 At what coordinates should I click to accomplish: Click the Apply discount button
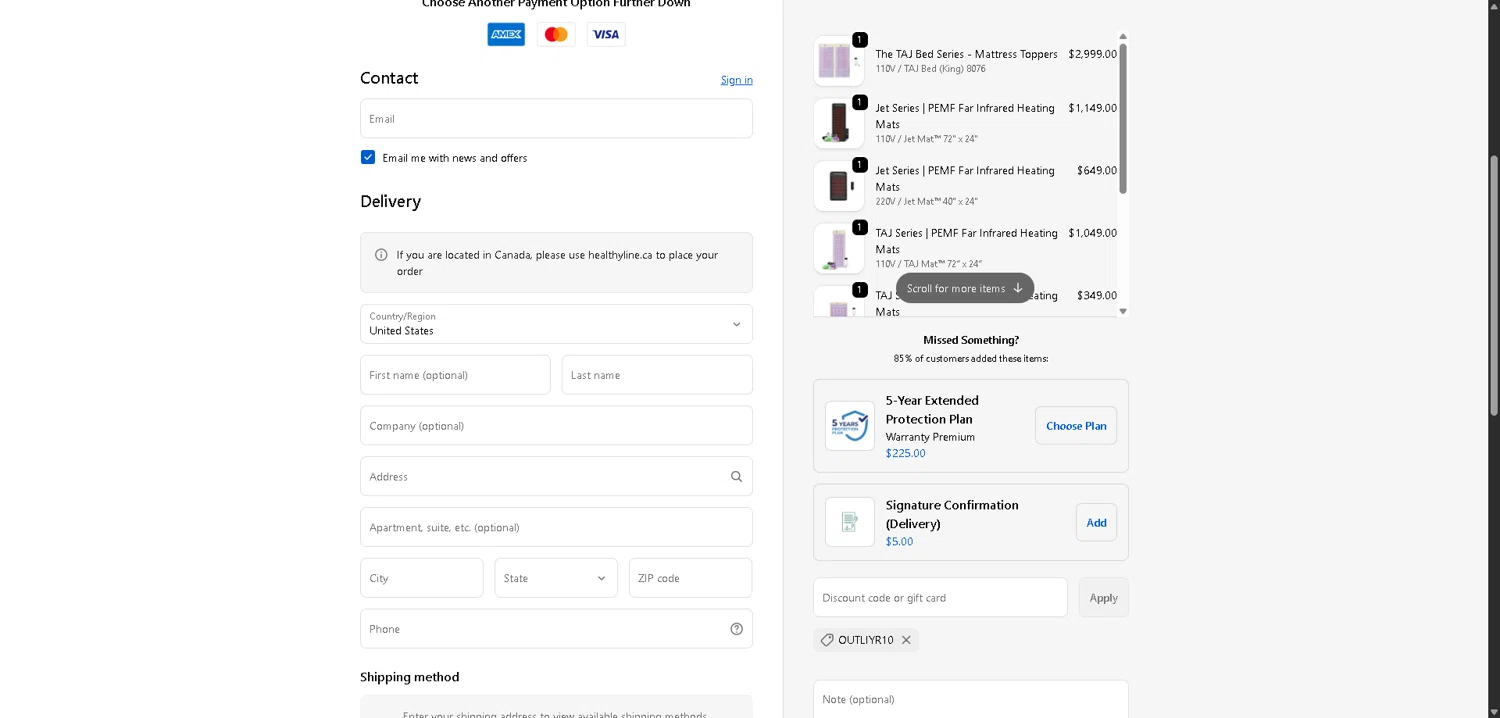tap(1103, 598)
